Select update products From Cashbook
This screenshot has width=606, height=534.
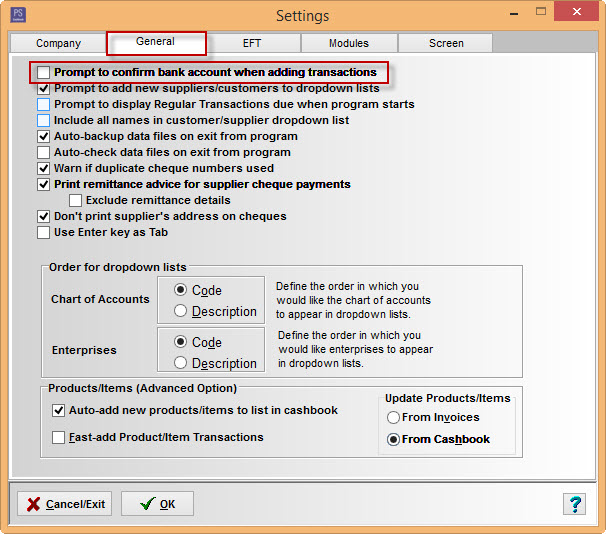tap(393, 439)
